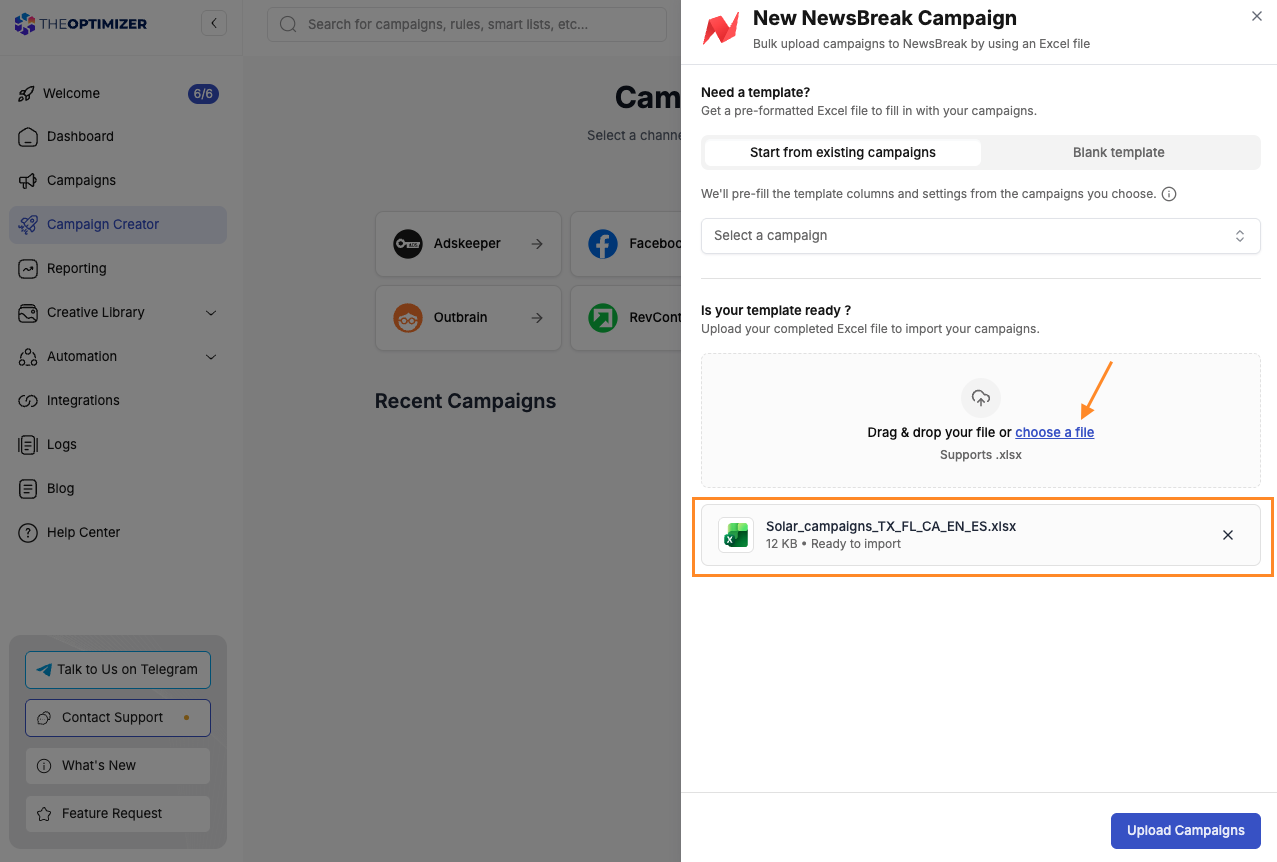Image resolution: width=1277 pixels, height=862 pixels.
Task: Close the New NewsBreak Campaign panel
Action: 1257,16
